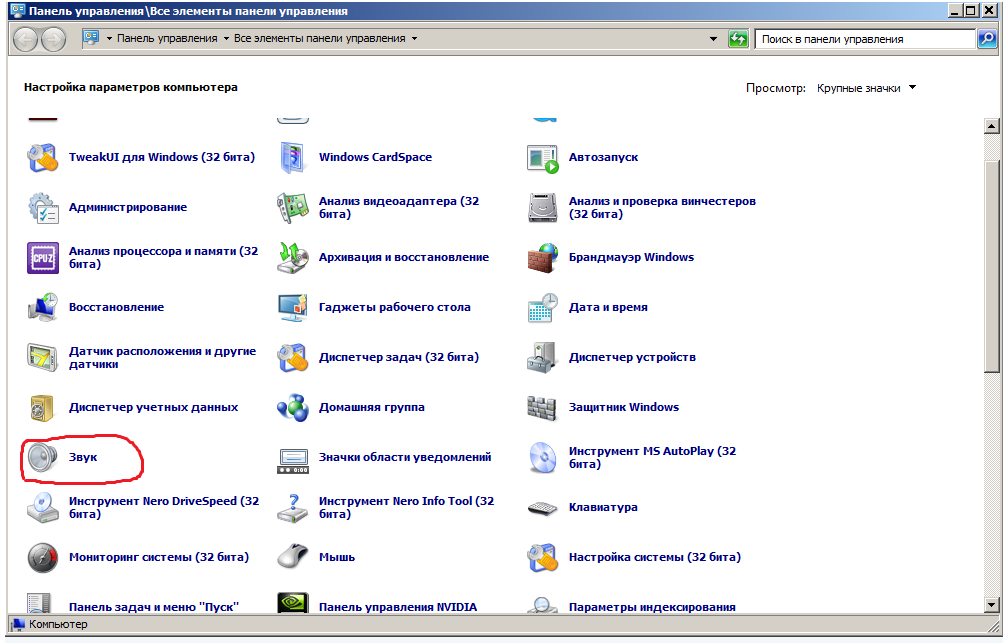Launch Диспетчер задач (32 бита)
Viewport: 1003px width, 643px height.
pos(399,356)
